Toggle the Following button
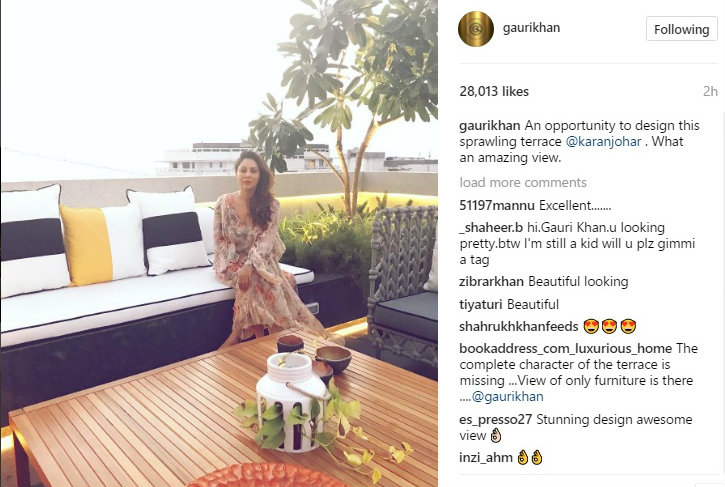 click(x=681, y=29)
